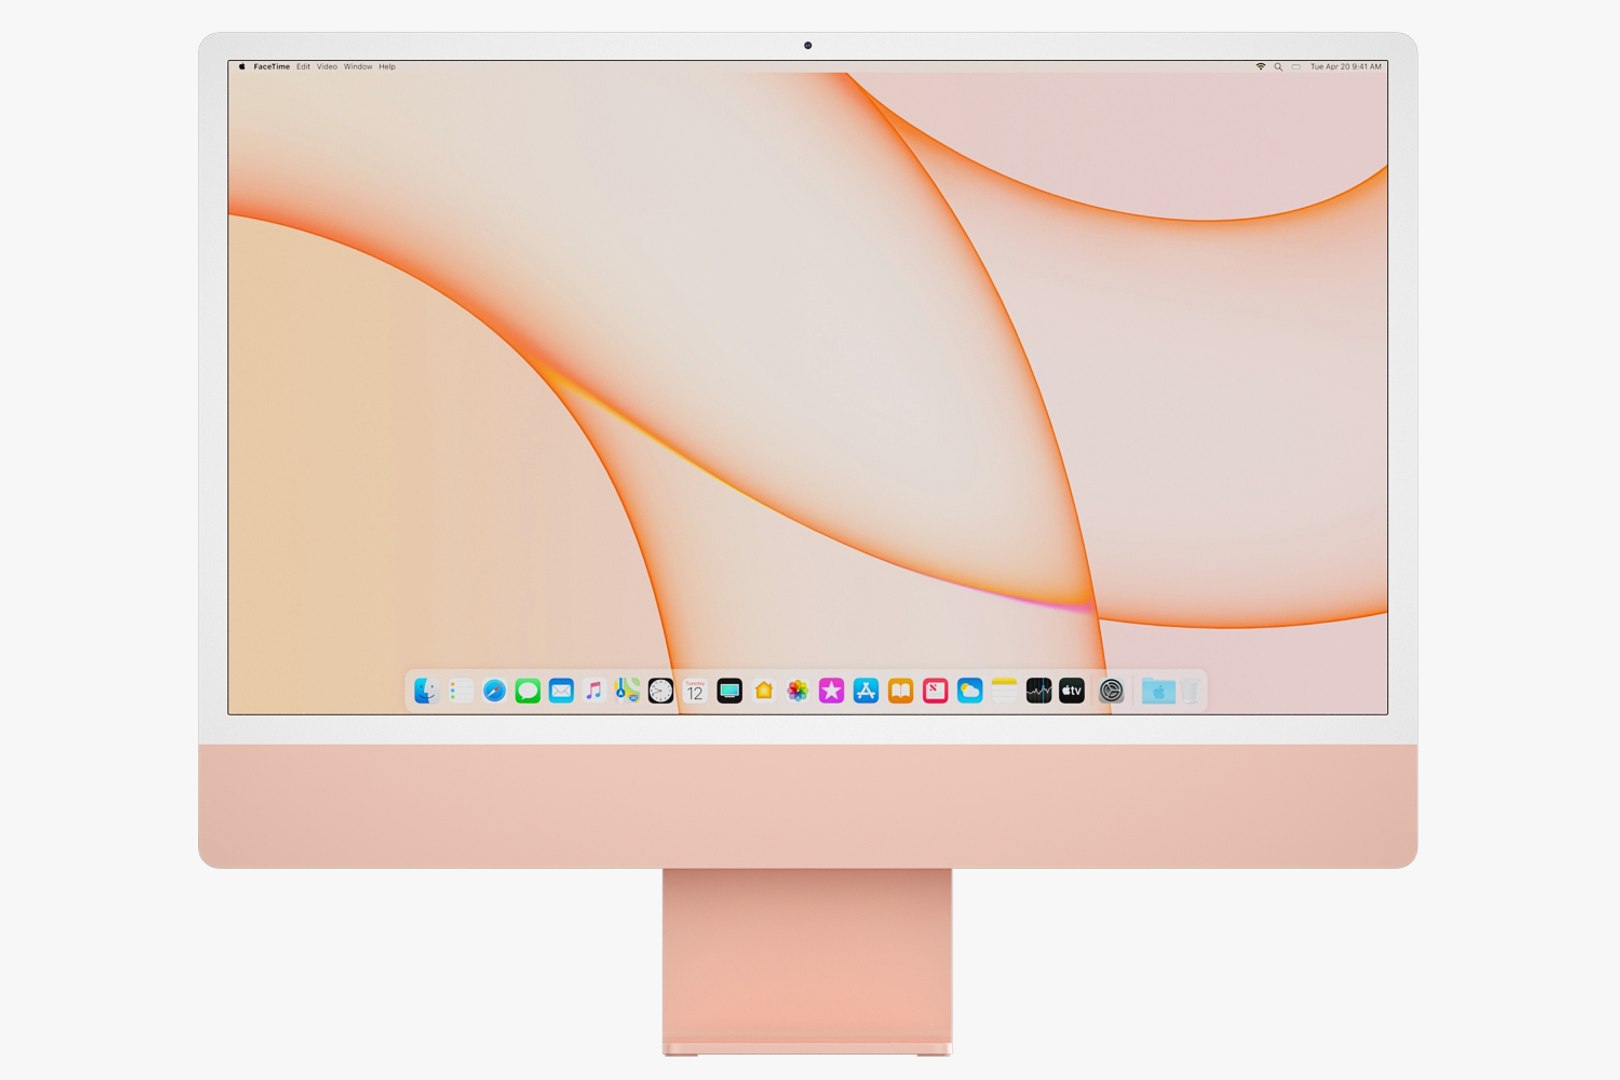Viewport: 1620px width, 1080px height.
Task: Click the Control Center icon in menu bar
Action: pyautogui.click(x=1296, y=67)
